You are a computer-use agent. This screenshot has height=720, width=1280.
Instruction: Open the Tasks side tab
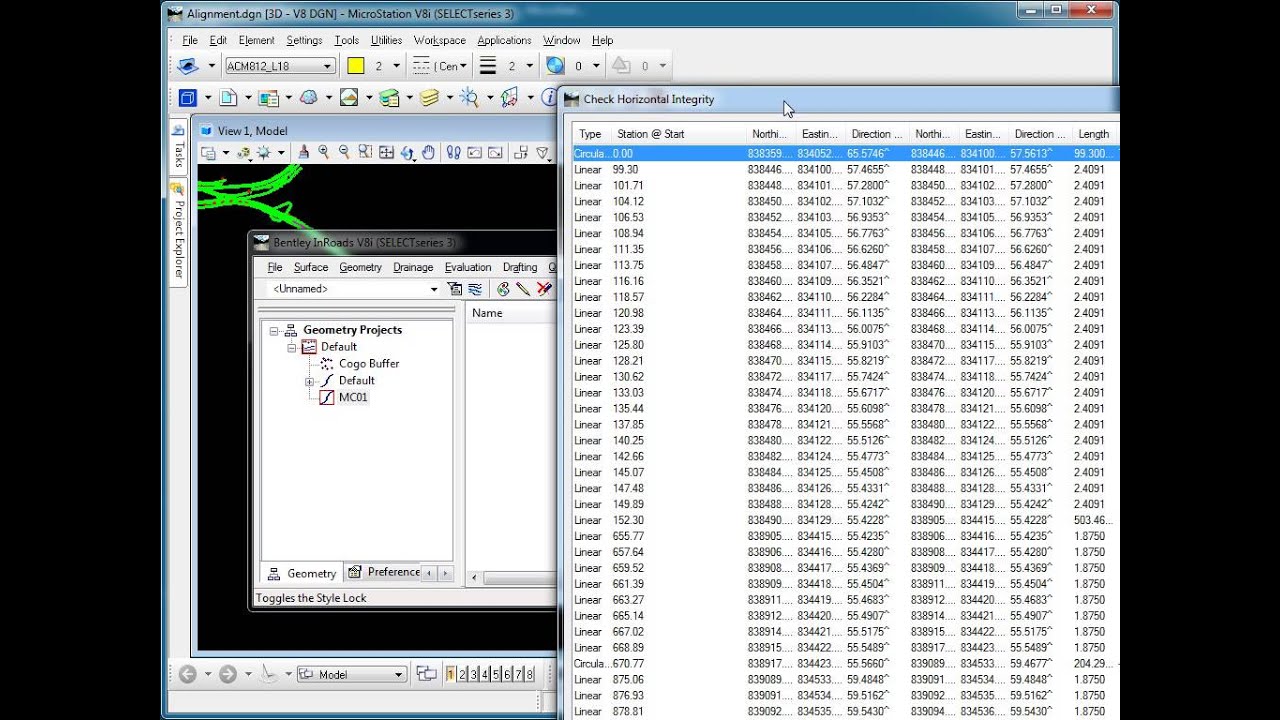[x=178, y=147]
